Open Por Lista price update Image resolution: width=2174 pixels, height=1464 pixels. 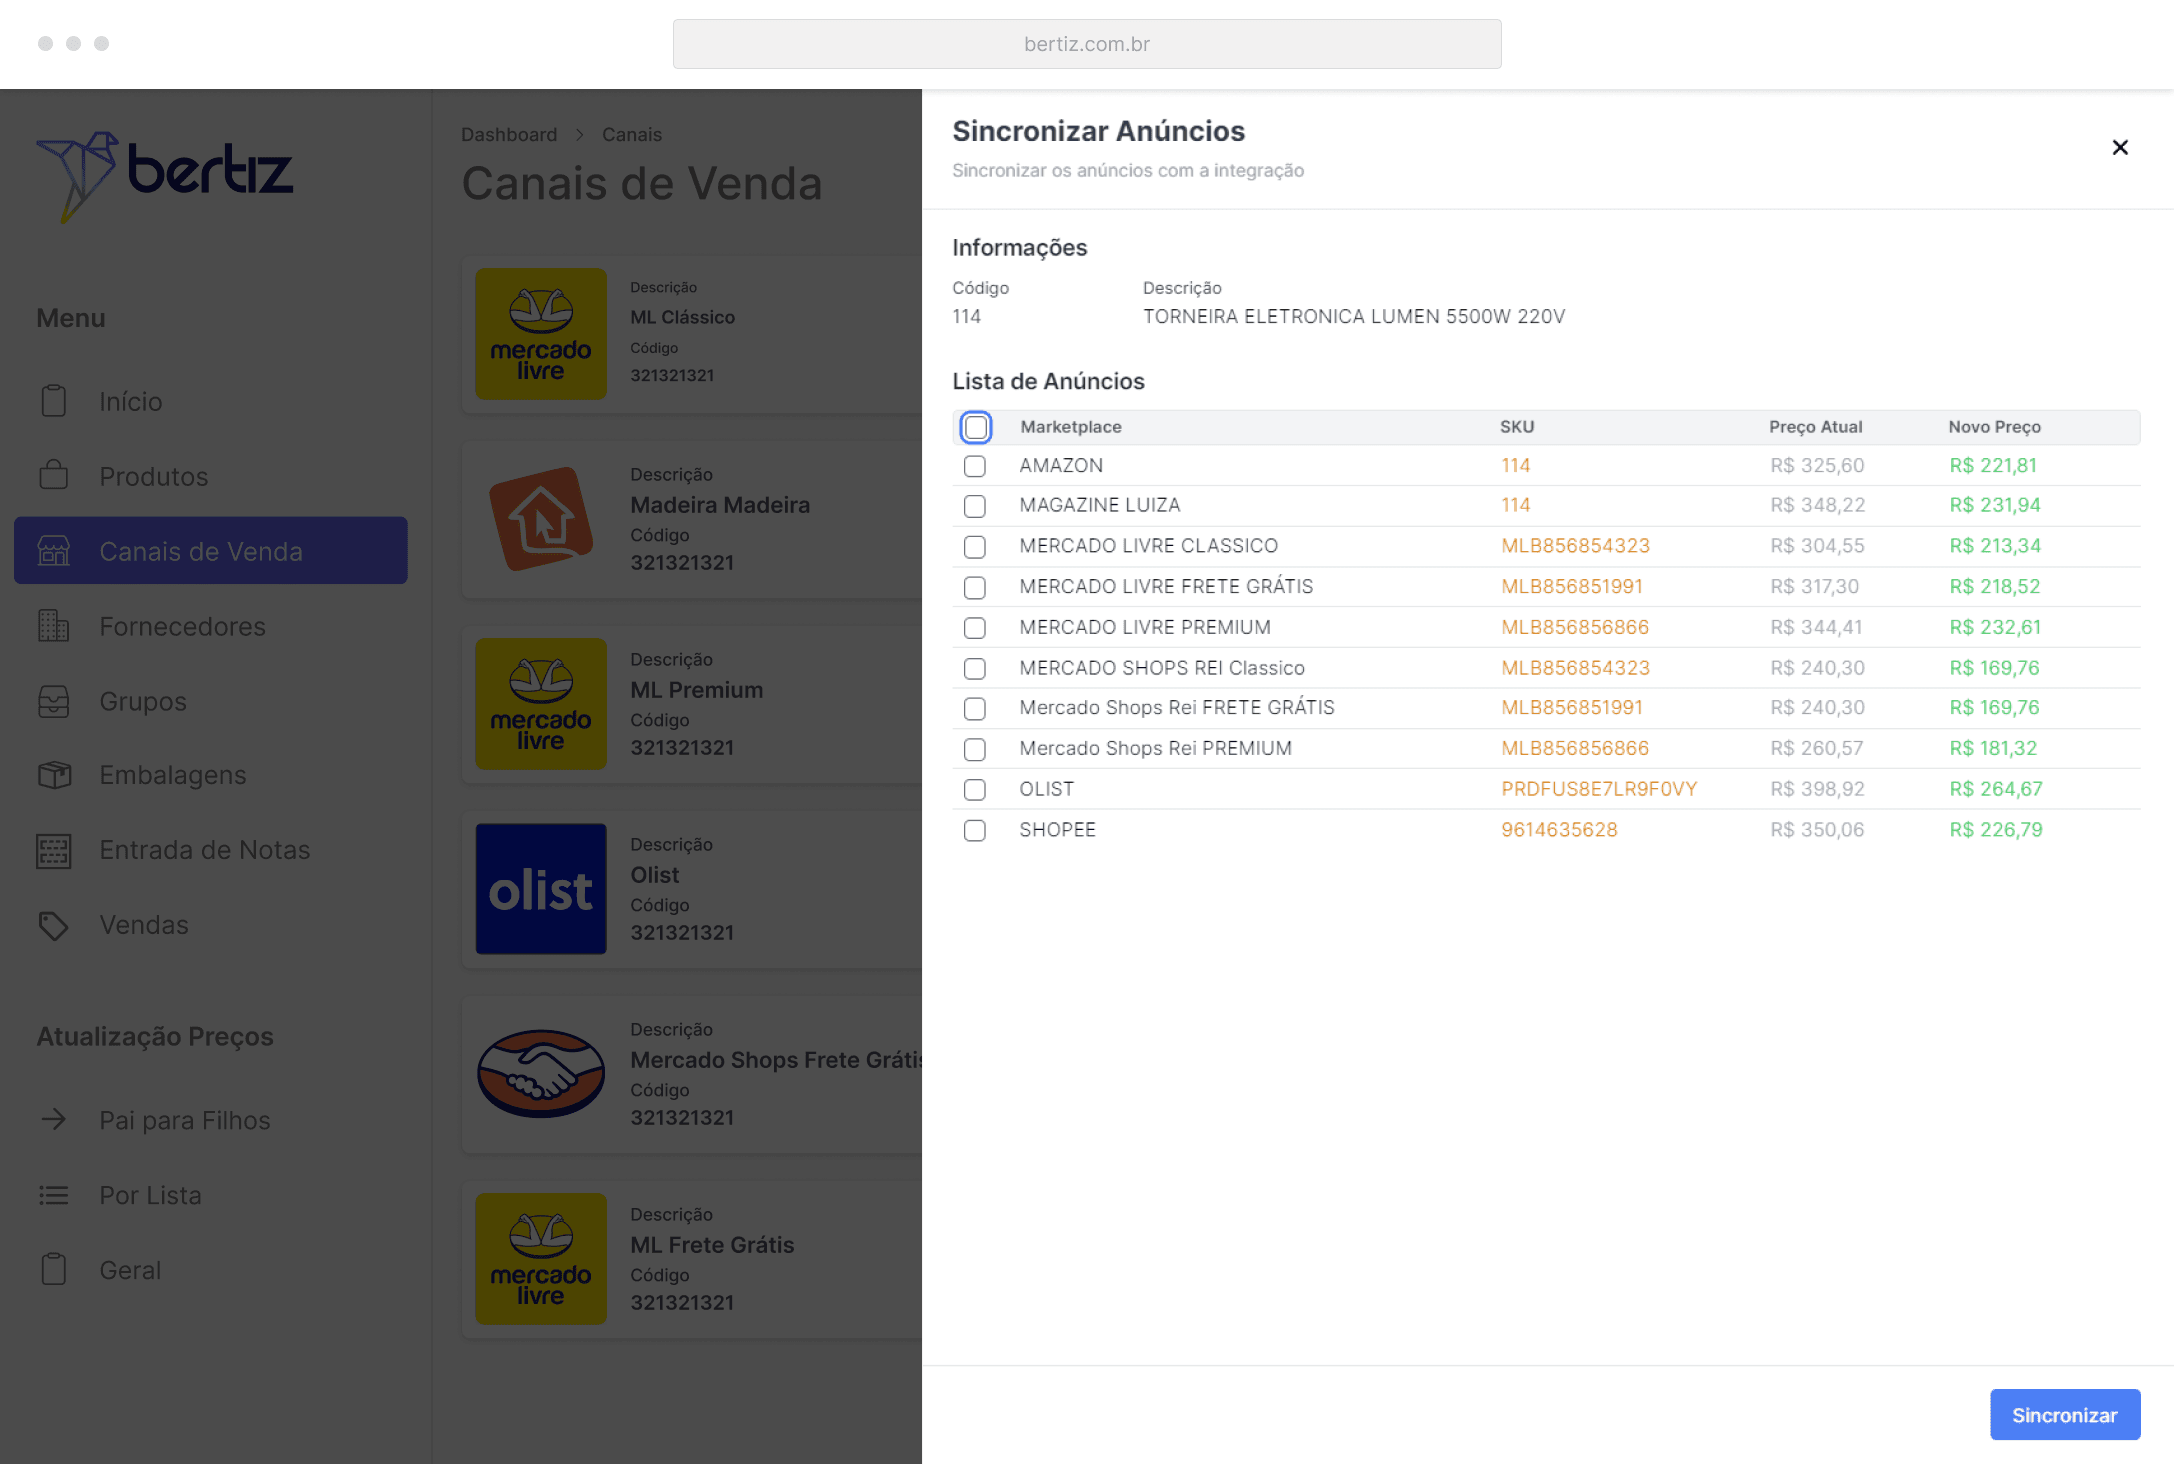click(211, 1195)
